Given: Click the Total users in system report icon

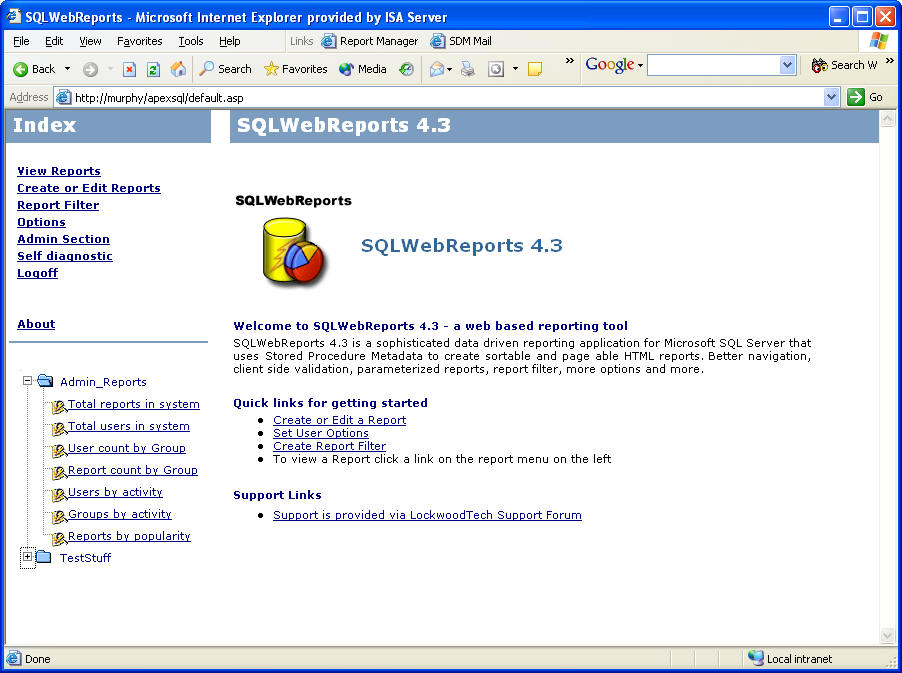Looking at the screenshot, I should pyautogui.click(x=59, y=429).
